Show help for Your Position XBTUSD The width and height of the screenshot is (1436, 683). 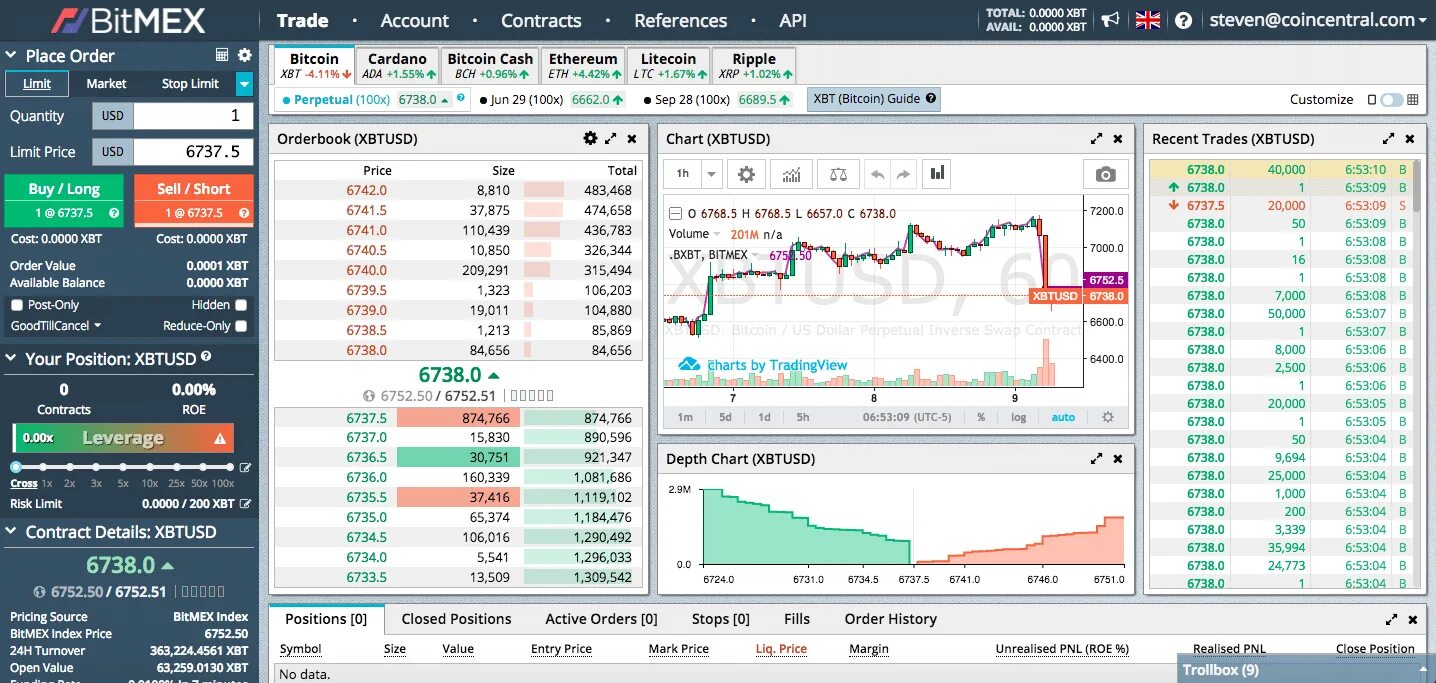[206, 356]
